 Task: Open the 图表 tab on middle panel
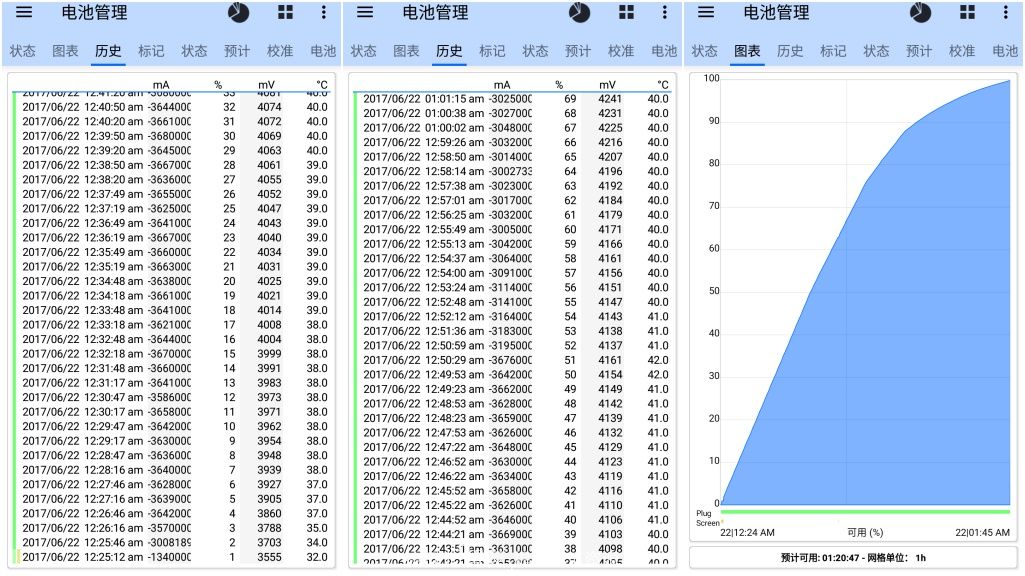(407, 50)
